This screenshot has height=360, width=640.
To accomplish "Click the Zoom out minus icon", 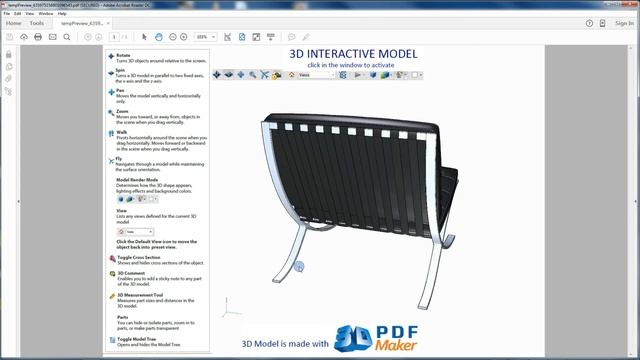I will pos(173,37).
